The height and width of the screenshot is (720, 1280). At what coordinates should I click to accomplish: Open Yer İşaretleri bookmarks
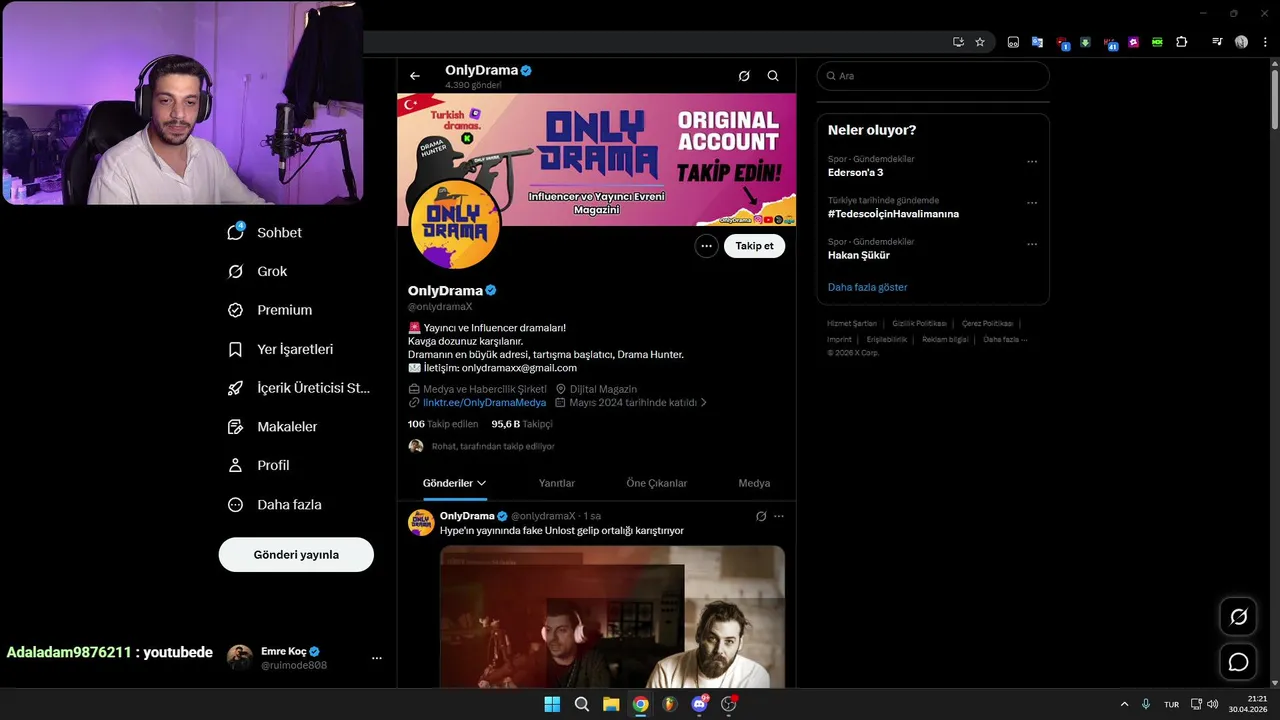[281, 349]
